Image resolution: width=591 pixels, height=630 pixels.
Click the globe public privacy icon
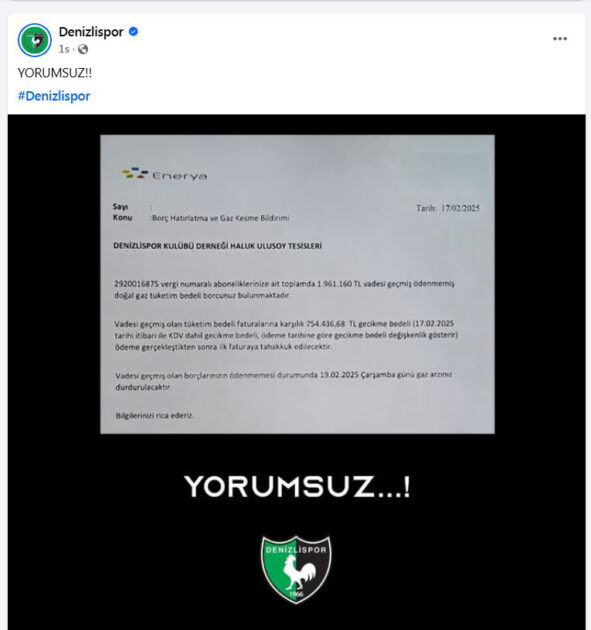click(83, 49)
